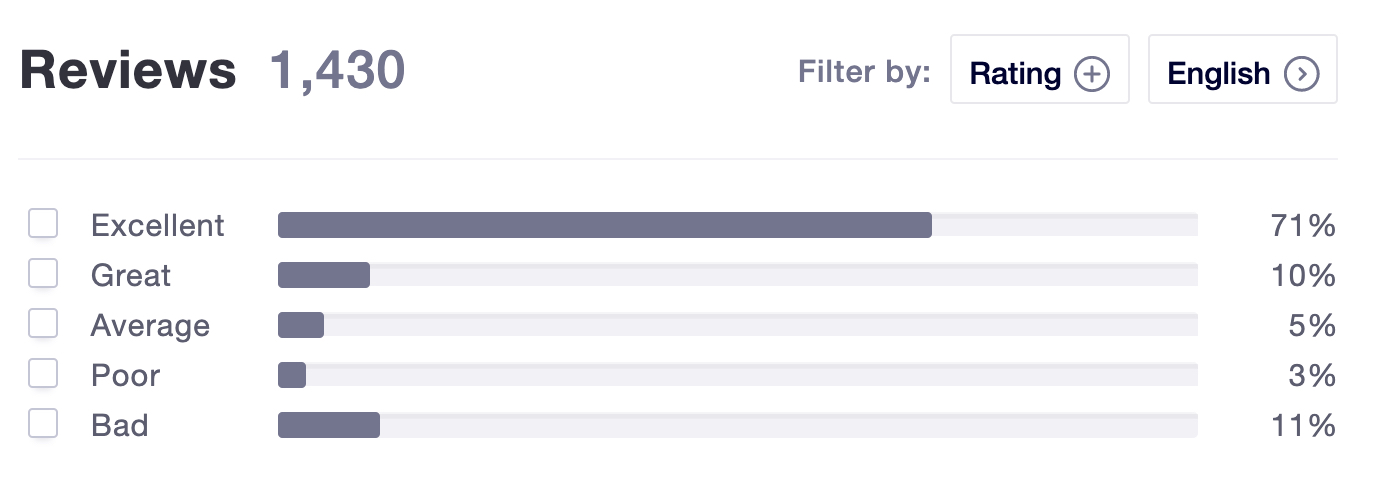
Task: Open the Rating filter dropdown
Action: pyautogui.click(x=1040, y=69)
